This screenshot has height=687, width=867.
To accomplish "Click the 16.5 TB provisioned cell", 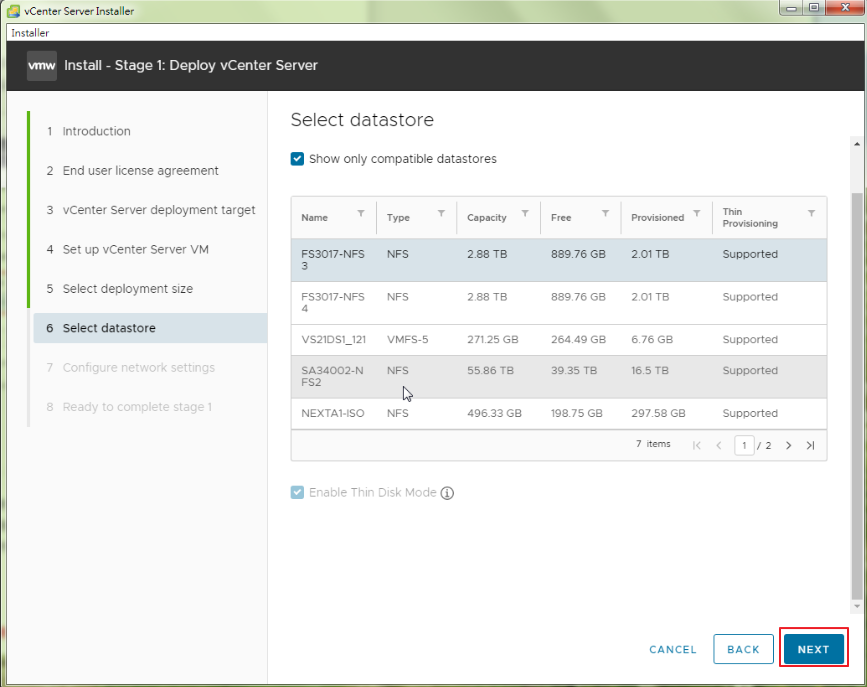I will [x=650, y=371].
